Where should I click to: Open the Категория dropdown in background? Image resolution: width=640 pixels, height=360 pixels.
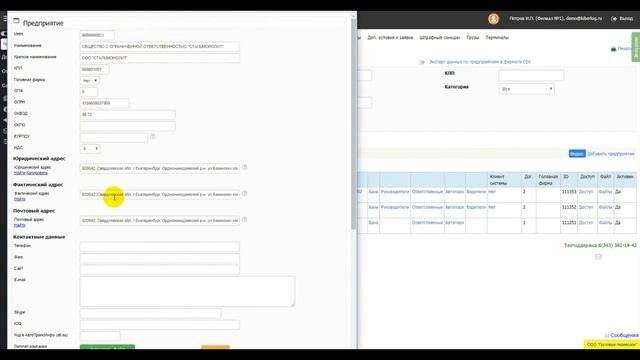click(x=527, y=89)
